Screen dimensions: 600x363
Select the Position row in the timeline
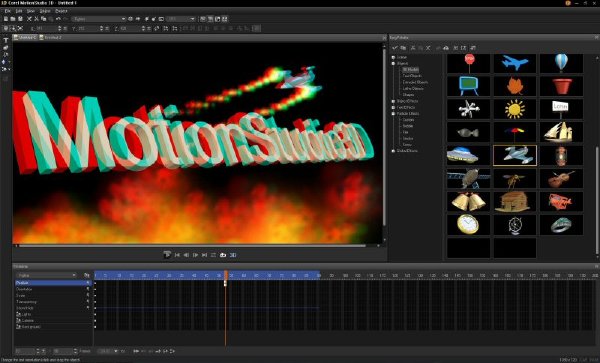click(x=53, y=283)
